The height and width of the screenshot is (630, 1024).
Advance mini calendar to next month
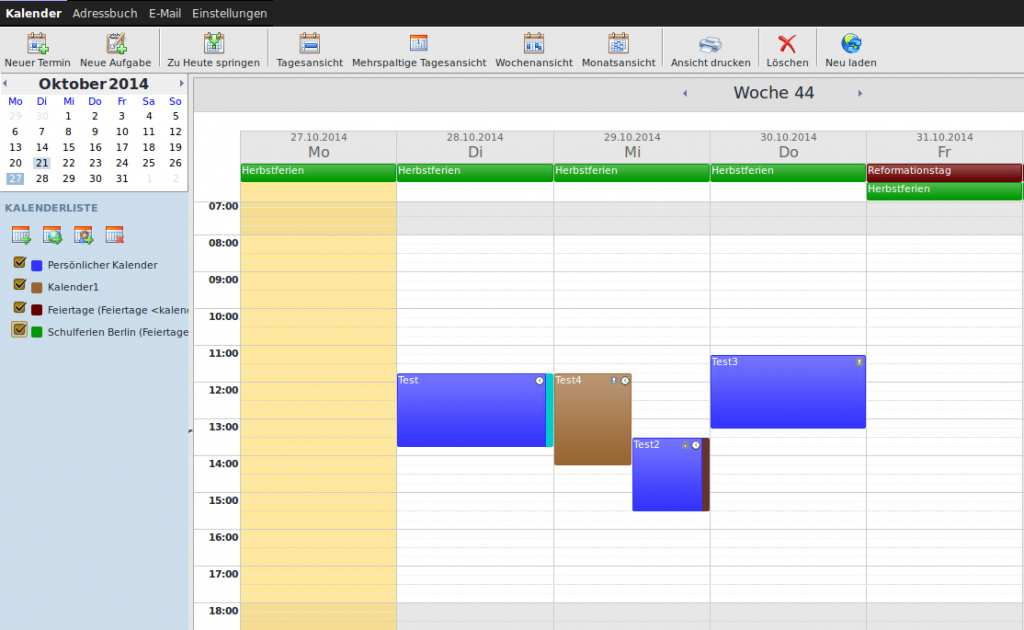coord(181,84)
